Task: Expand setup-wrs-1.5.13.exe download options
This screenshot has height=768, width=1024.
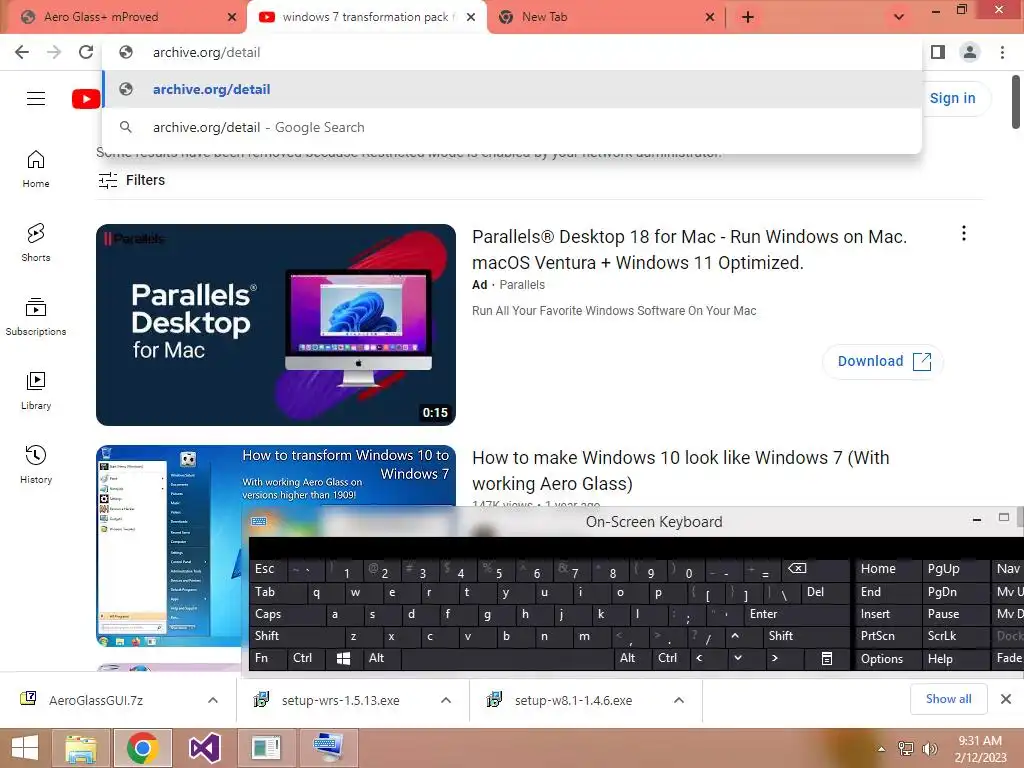Action: 445,700
